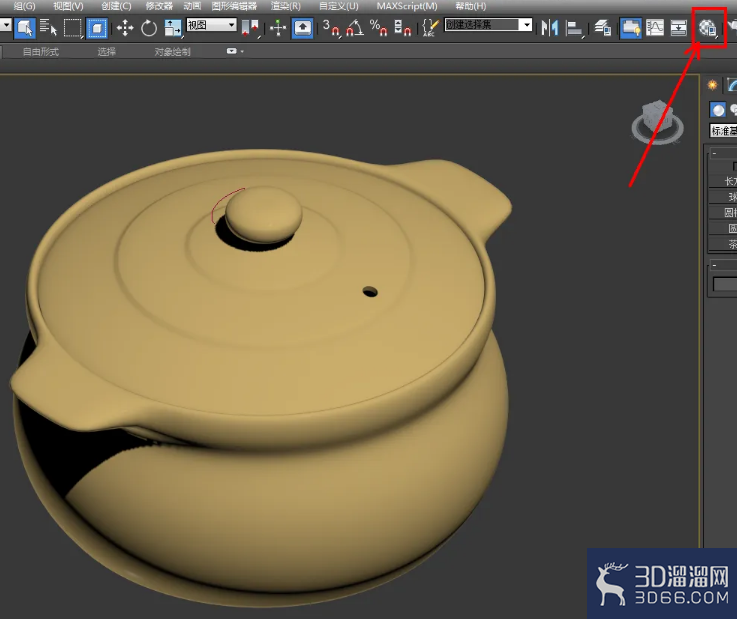Viewport: 737px width, 619px height.
Task: Toggle Keyboard Shortcut Override button
Action: click(302, 28)
